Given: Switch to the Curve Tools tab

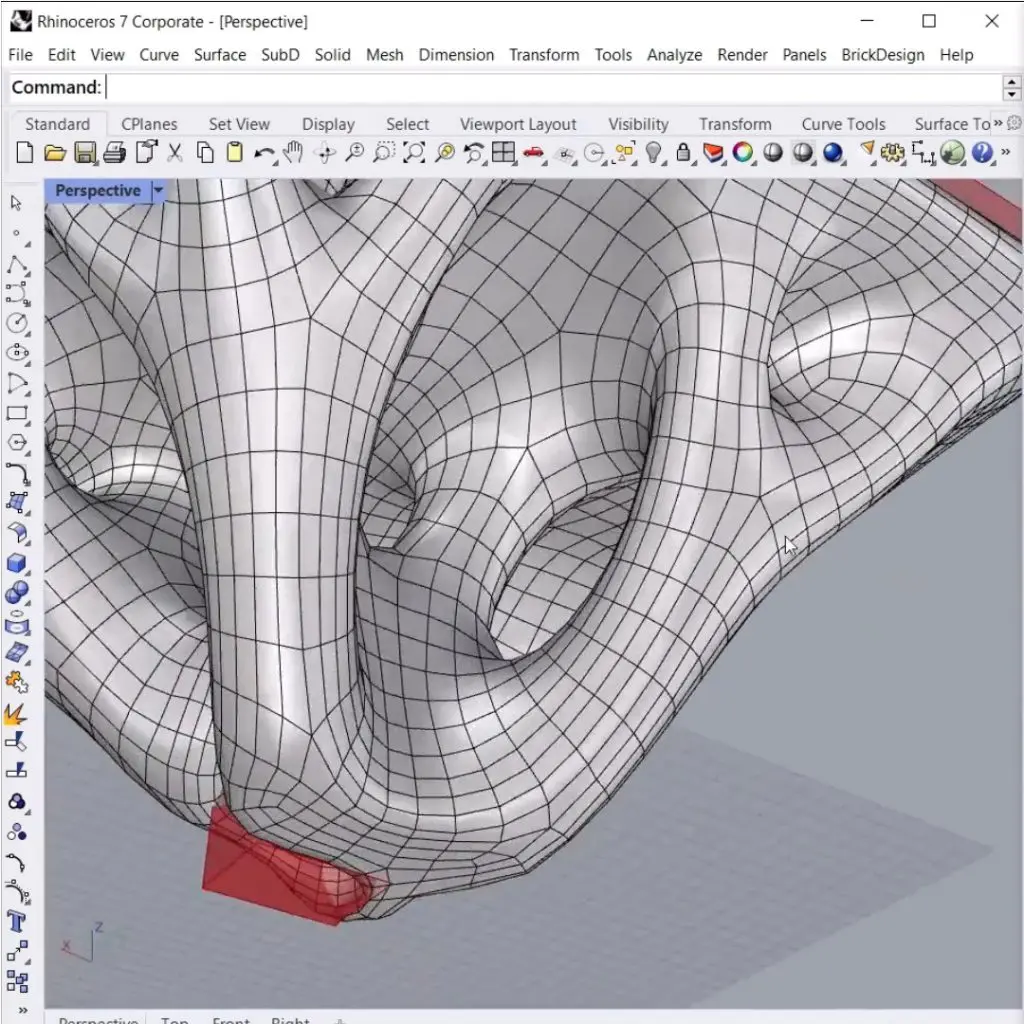Looking at the screenshot, I should pyautogui.click(x=843, y=124).
